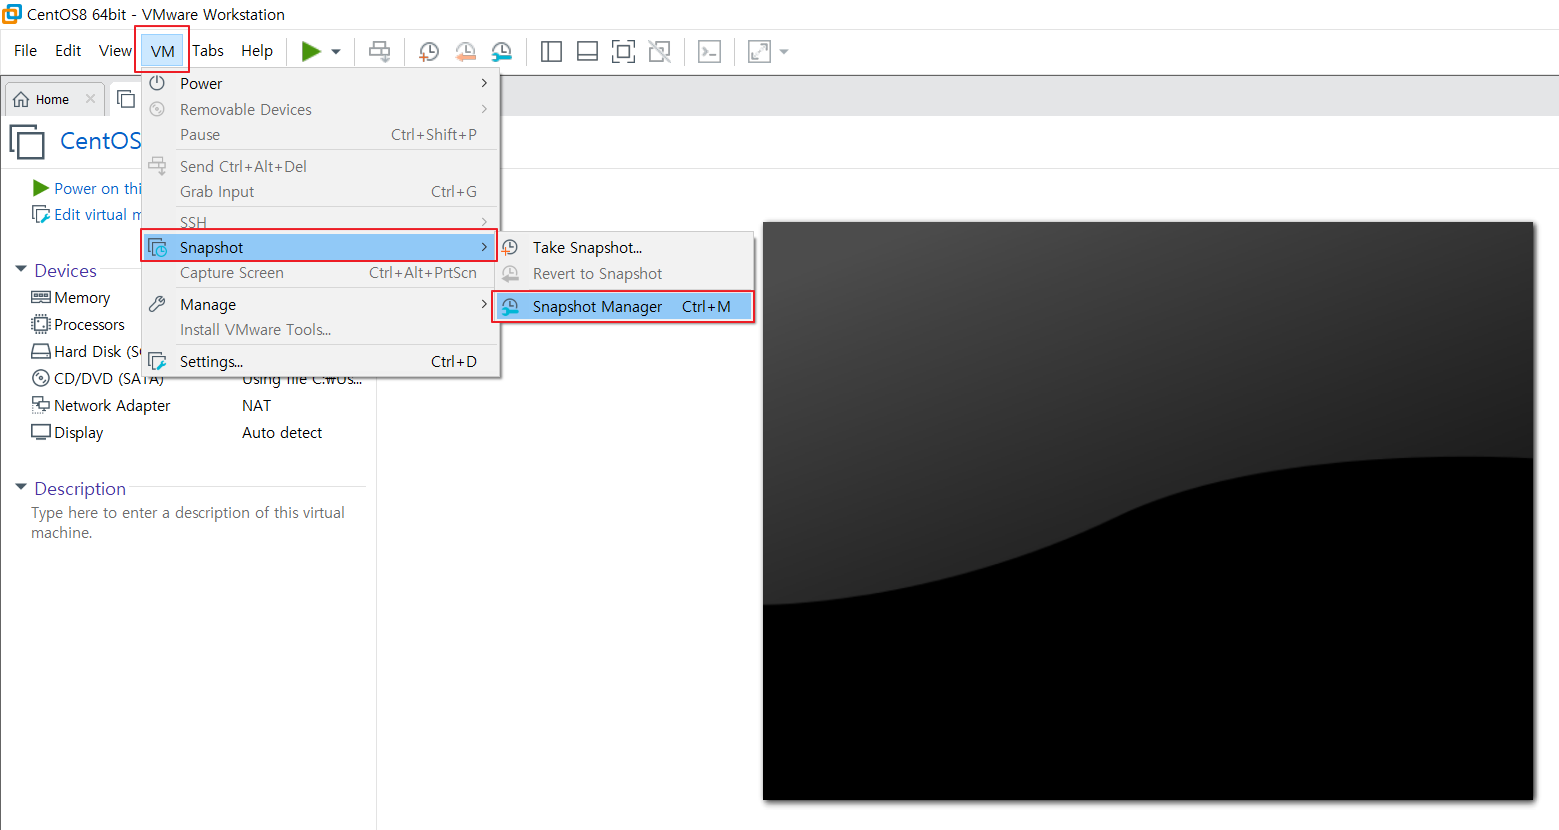Viewport: 1559px width, 830px height.
Task: Open the Power submenu
Action: (320, 84)
